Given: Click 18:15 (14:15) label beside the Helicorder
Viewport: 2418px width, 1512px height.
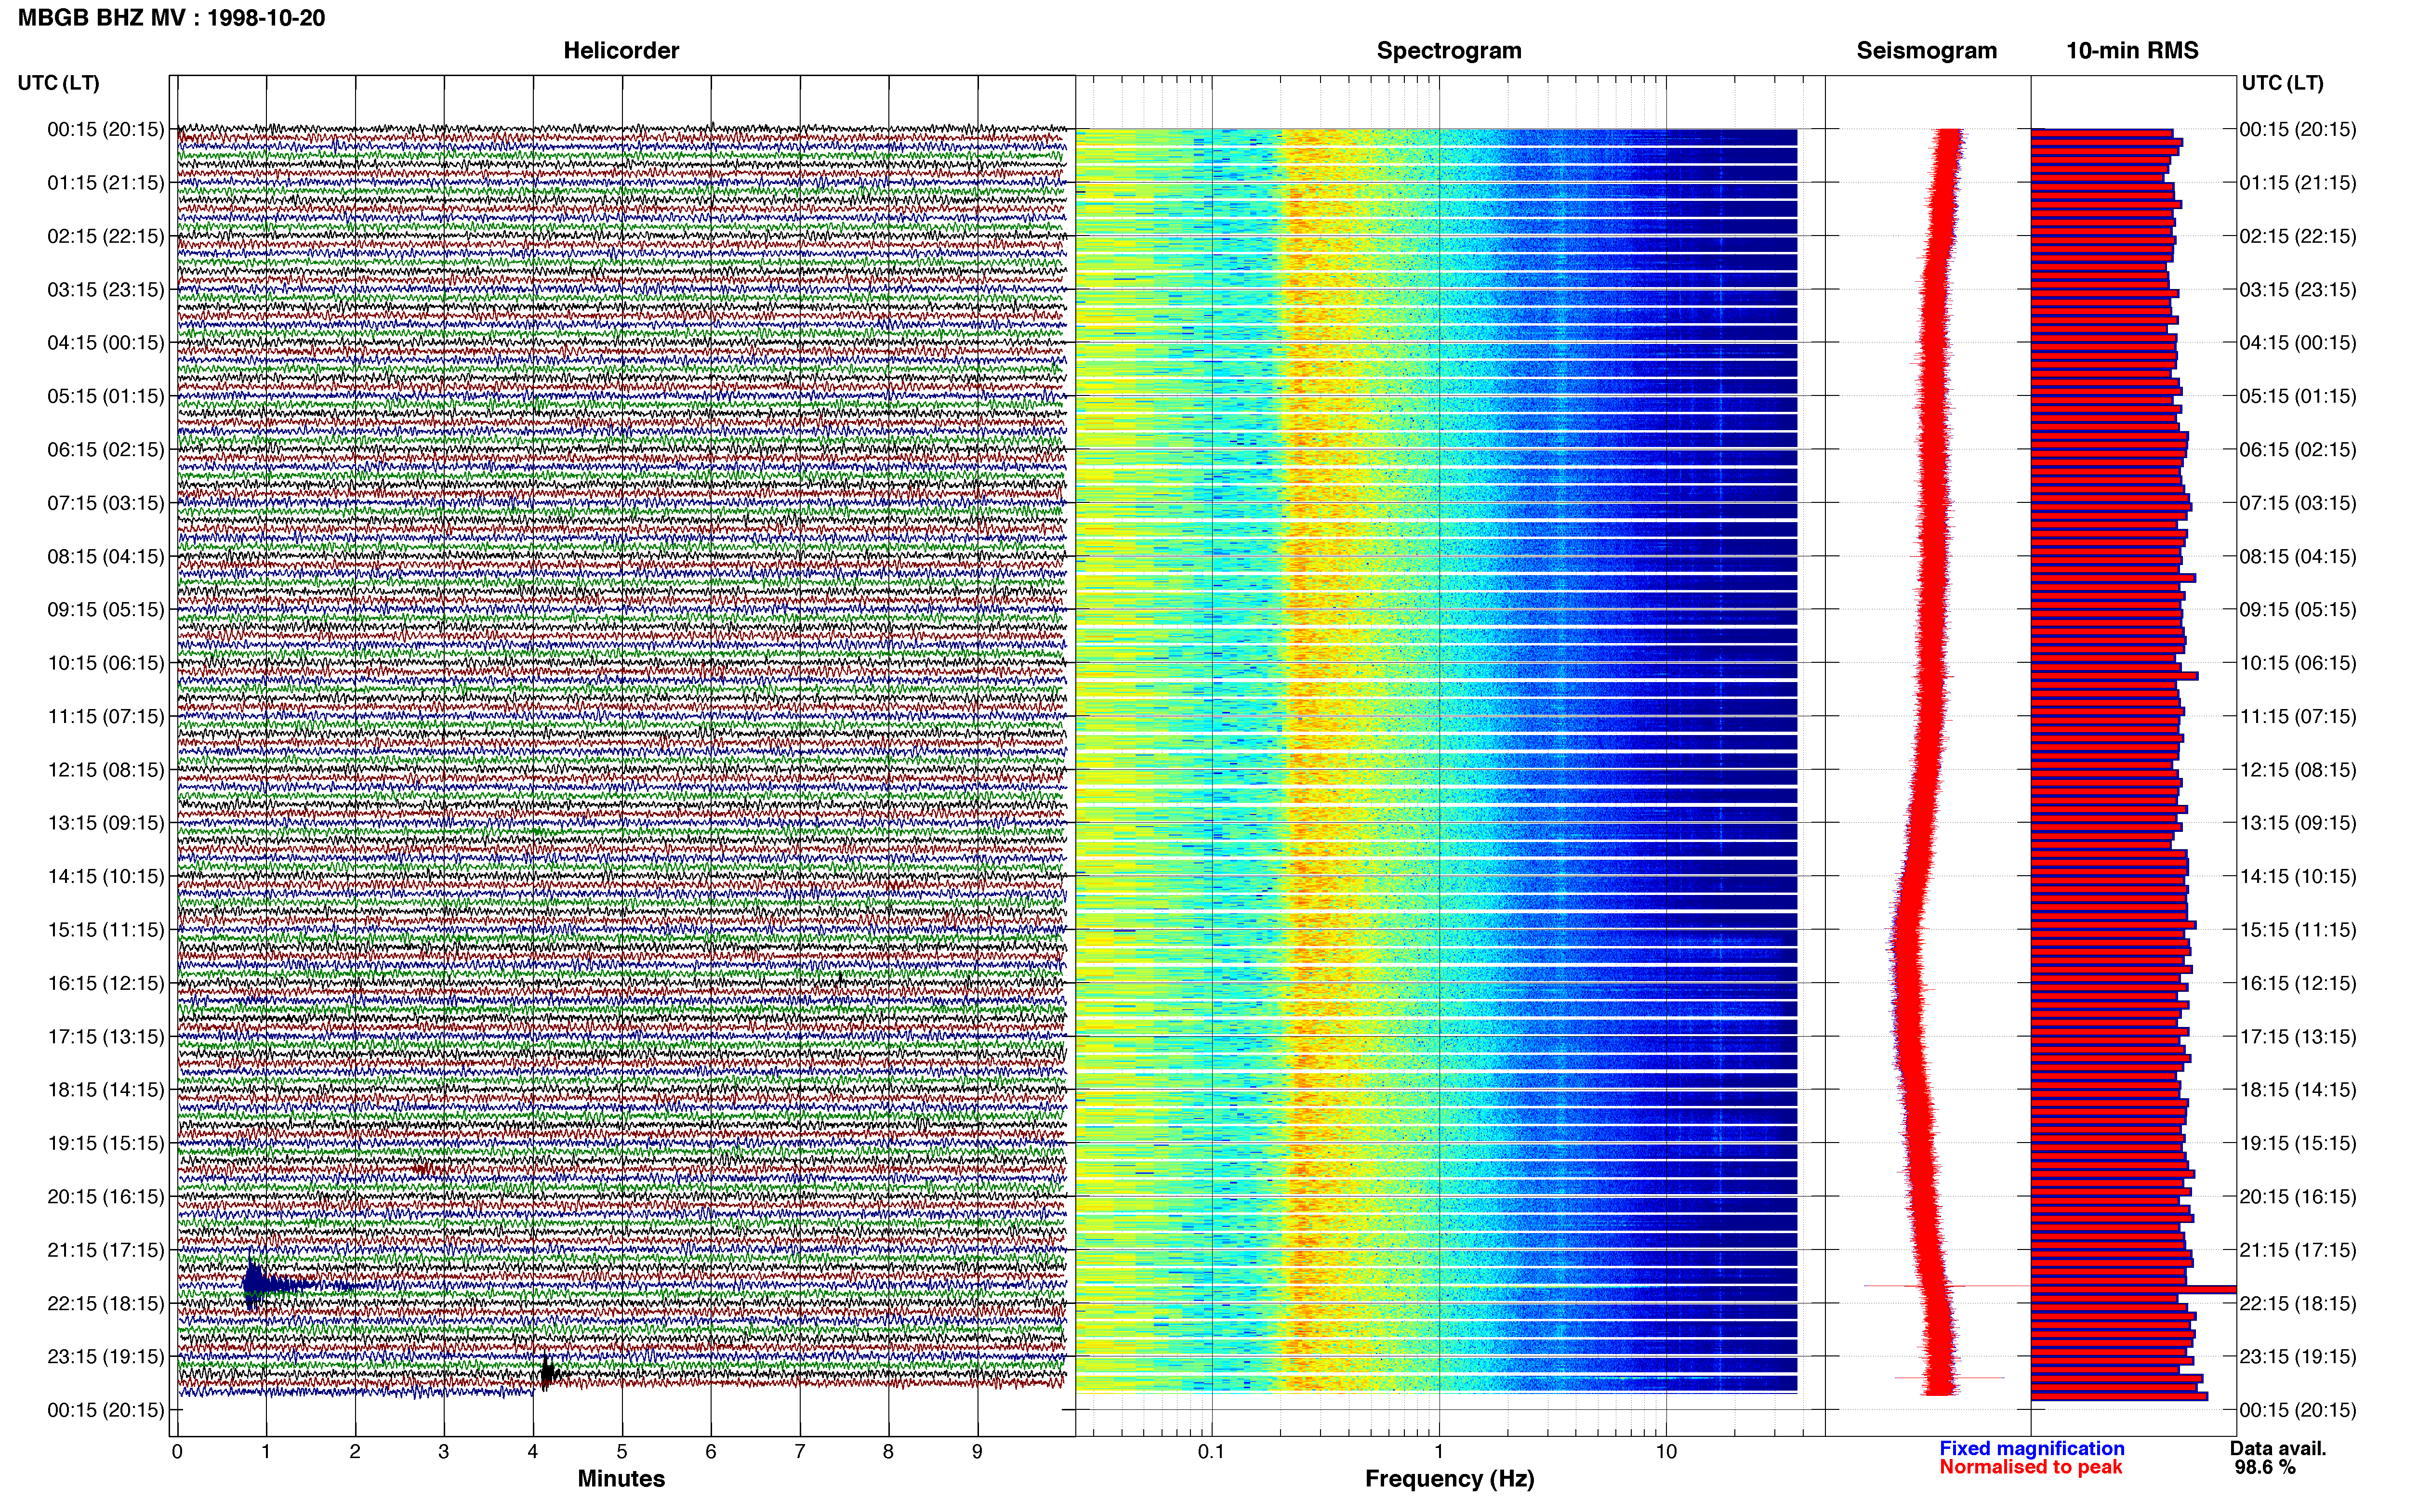Looking at the screenshot, I should click(x=106, y=1090).
